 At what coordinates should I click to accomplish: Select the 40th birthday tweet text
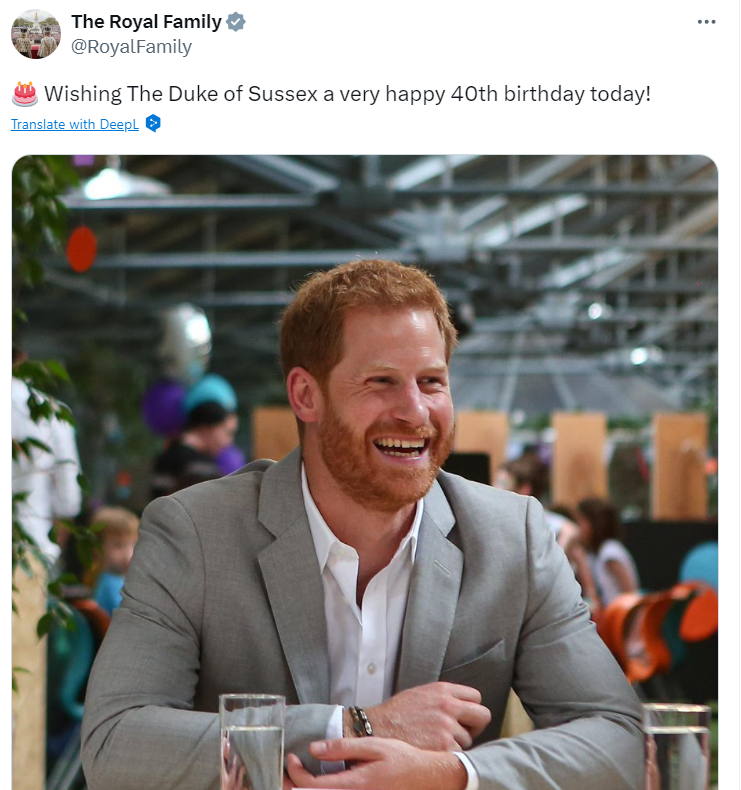point(347,94)
